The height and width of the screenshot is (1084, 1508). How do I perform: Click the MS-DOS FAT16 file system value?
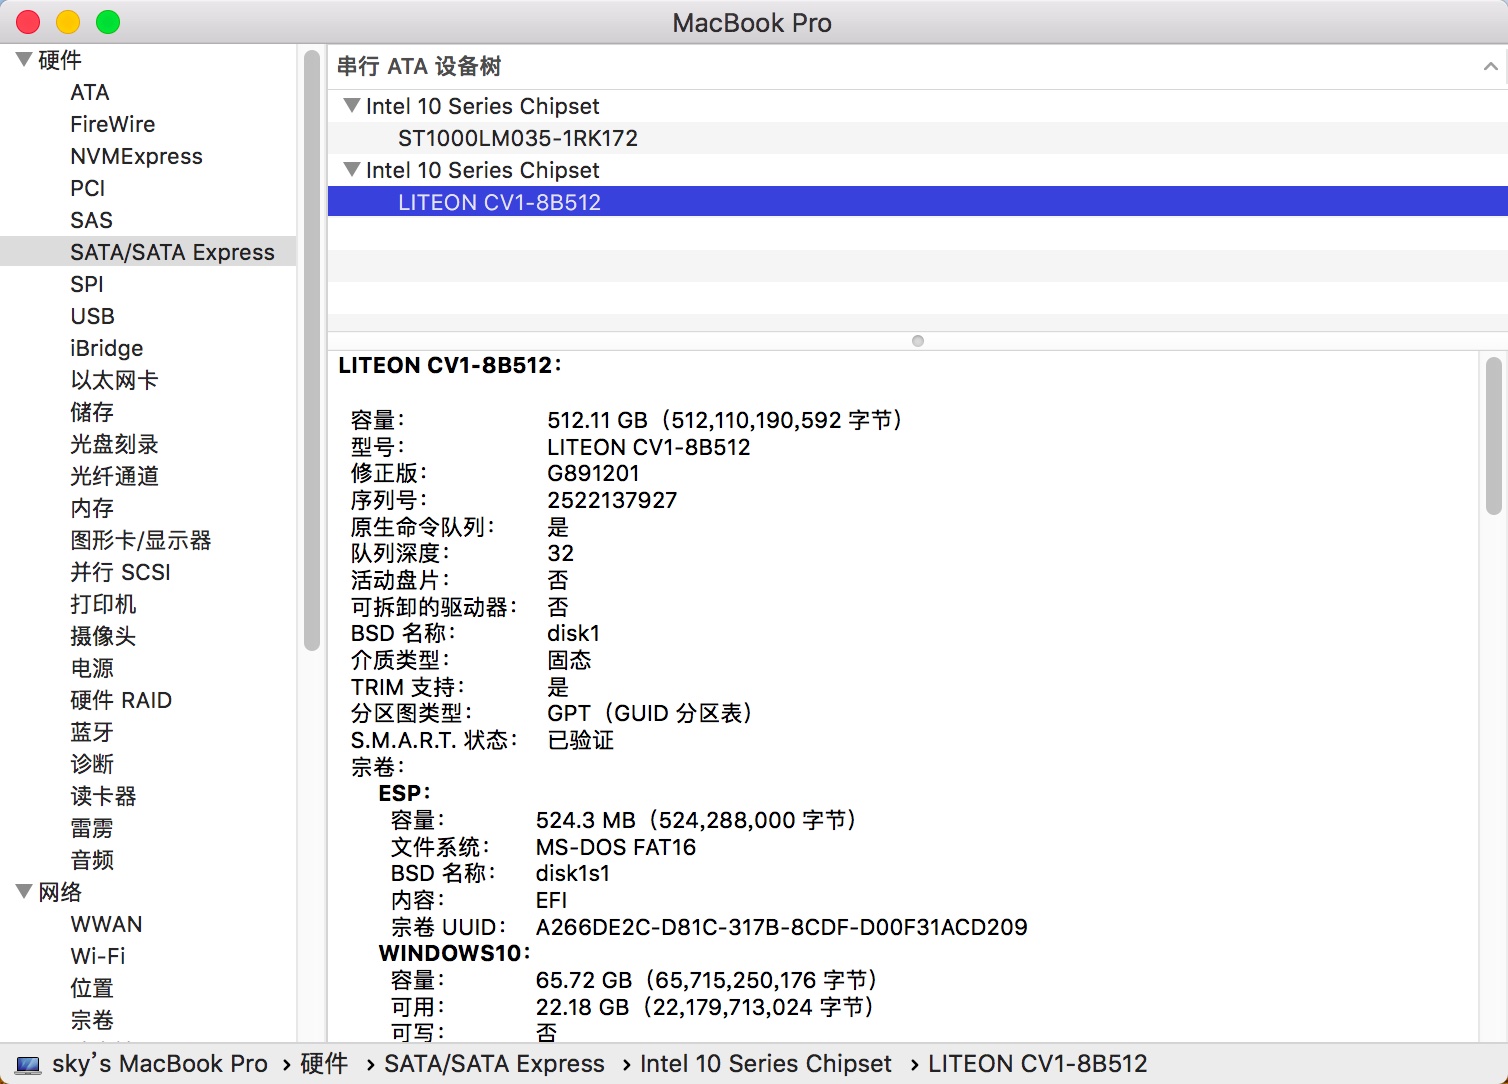[x=616, y=847]
